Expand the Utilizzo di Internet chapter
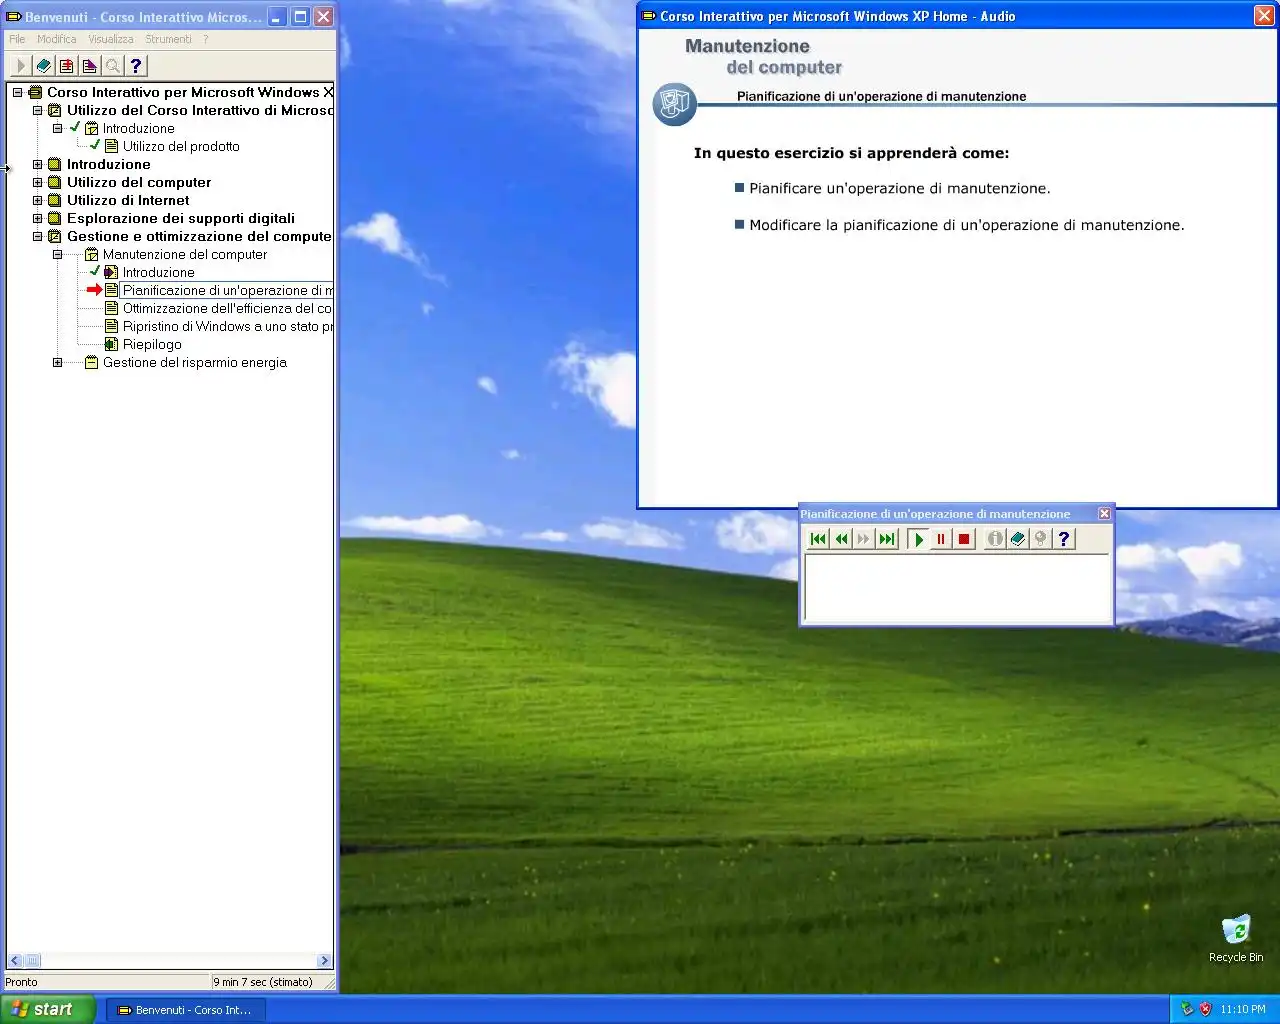Image resolution: width=1280 pixels, height=1024 pixels. pos(37,200)
